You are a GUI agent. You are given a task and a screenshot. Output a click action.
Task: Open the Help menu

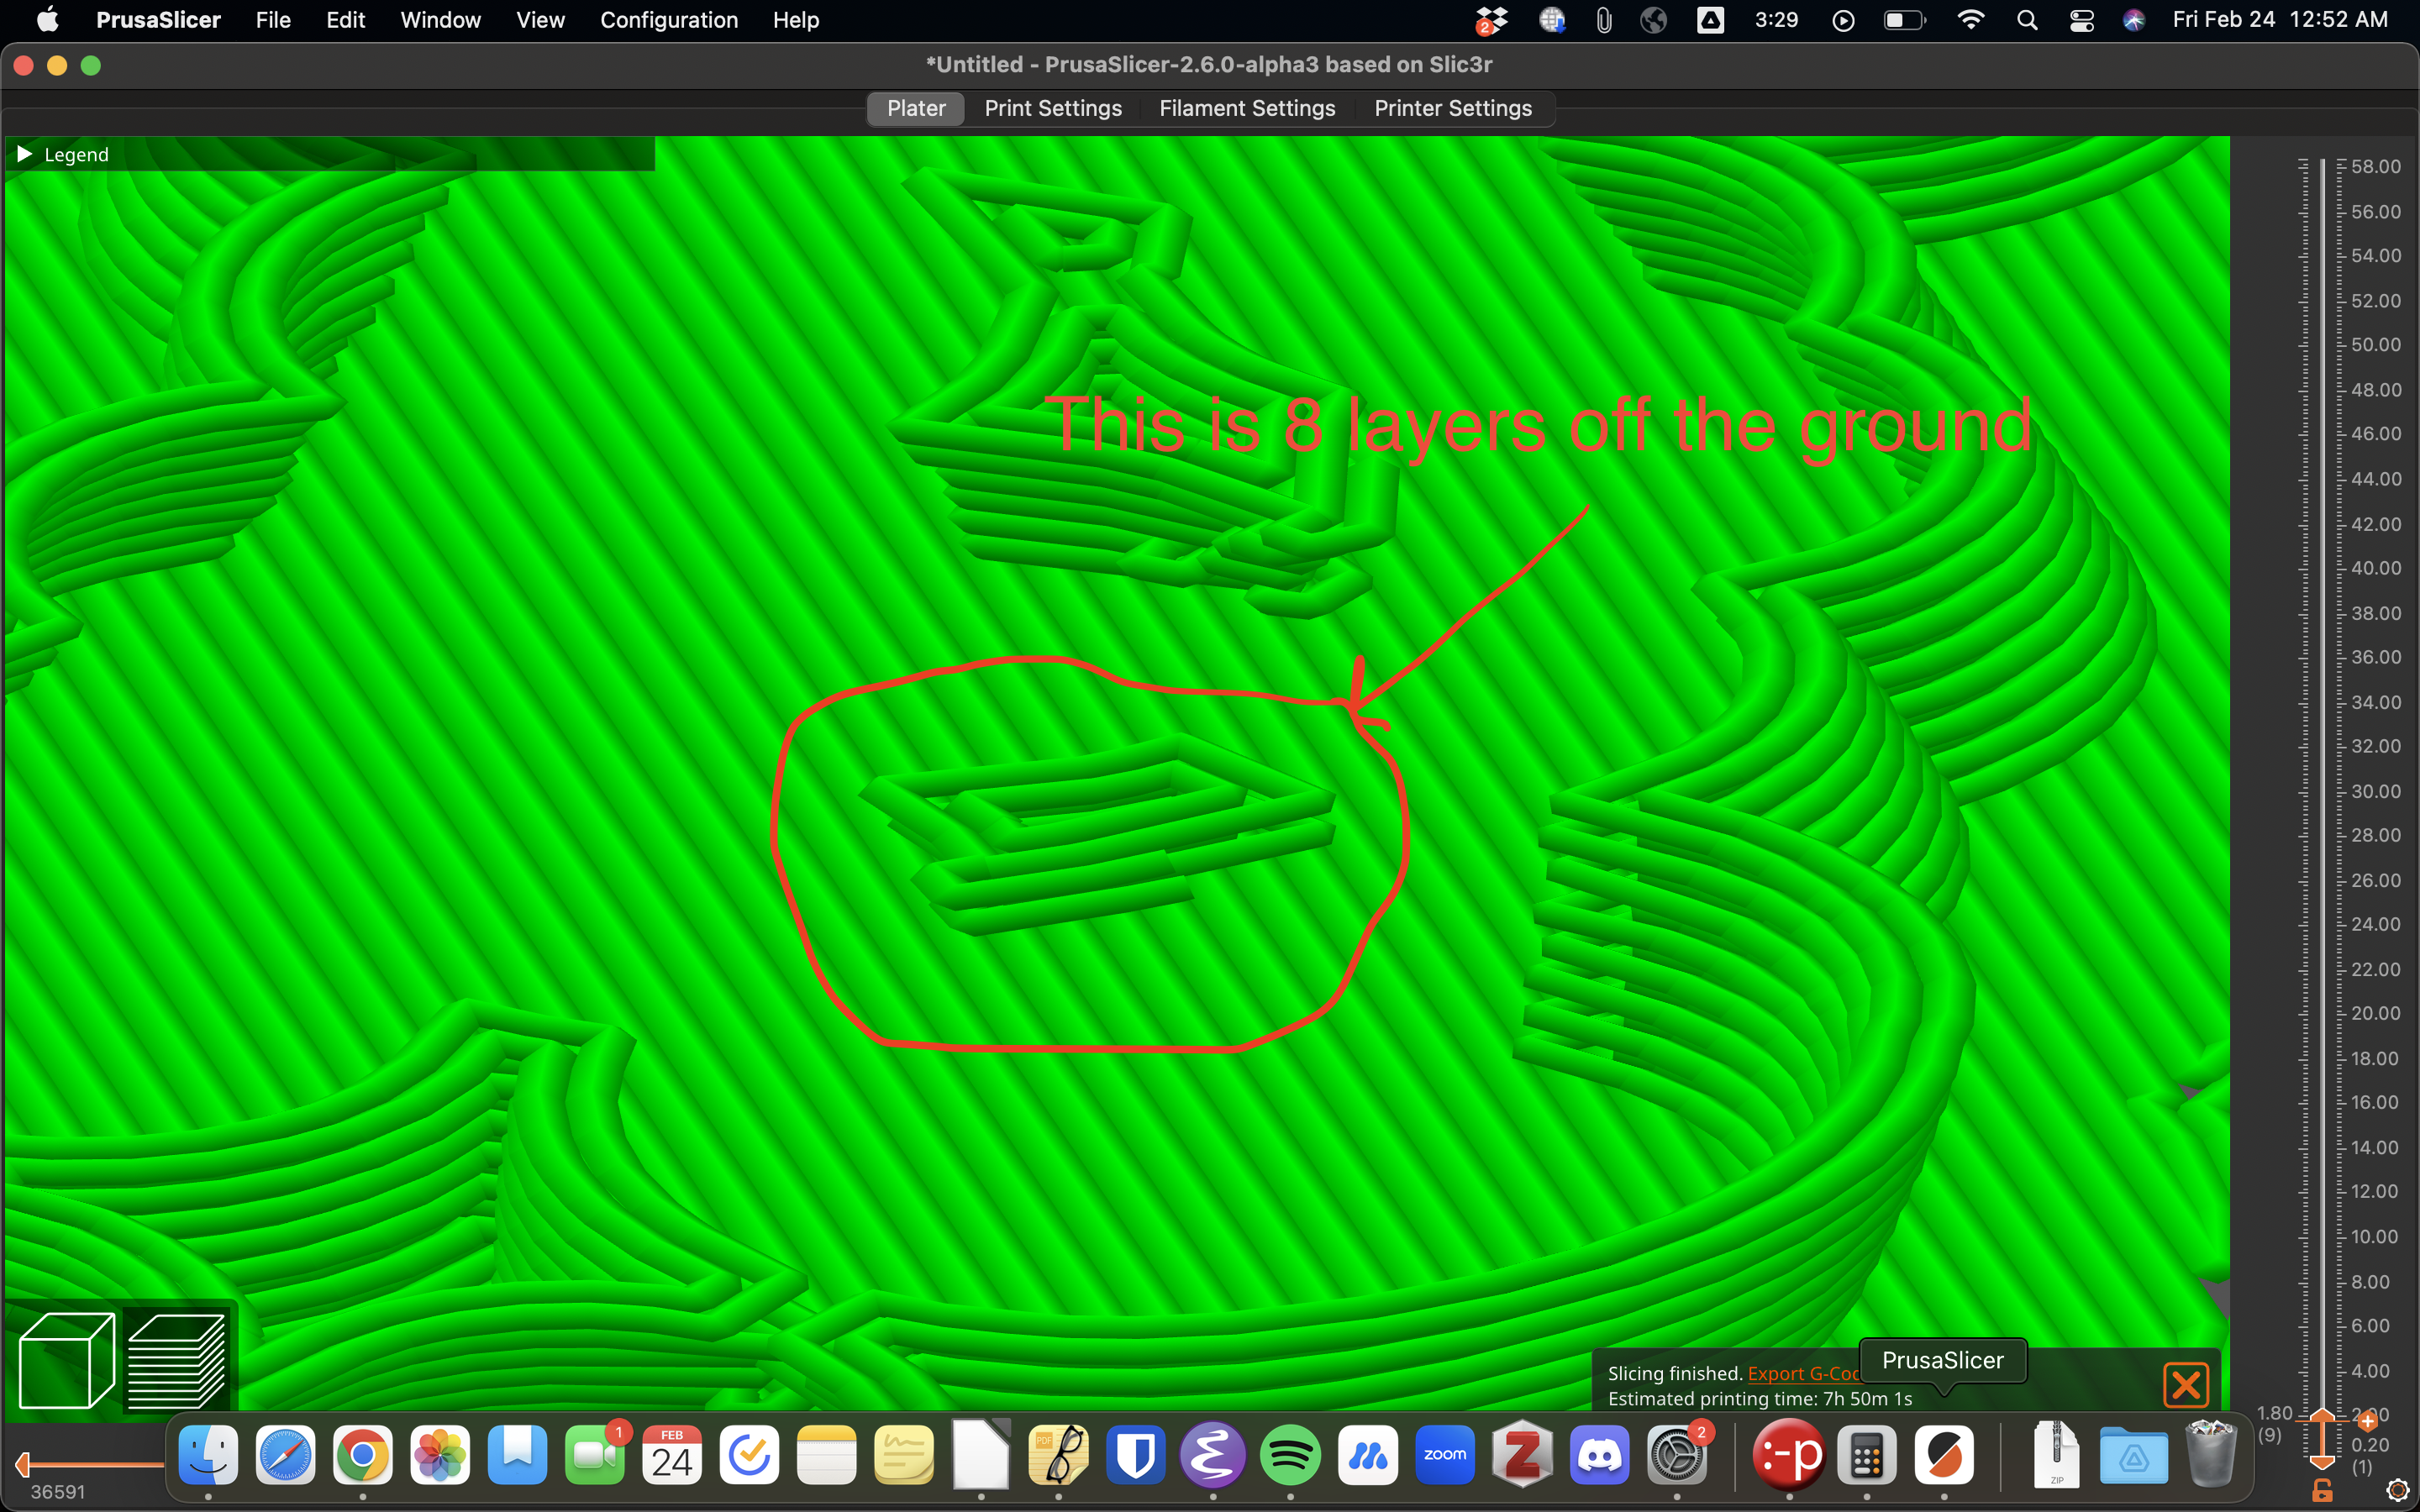pos(796,20)
